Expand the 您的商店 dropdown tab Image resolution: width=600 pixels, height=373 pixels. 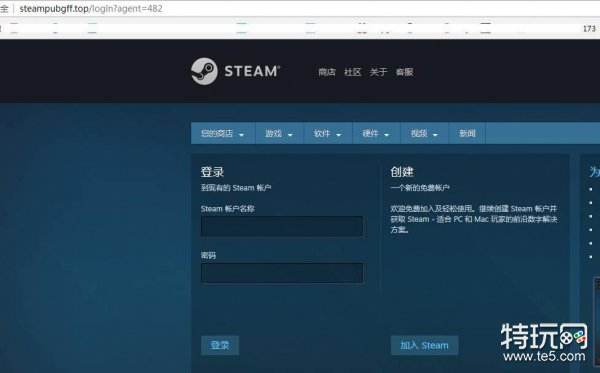point(223,134)
